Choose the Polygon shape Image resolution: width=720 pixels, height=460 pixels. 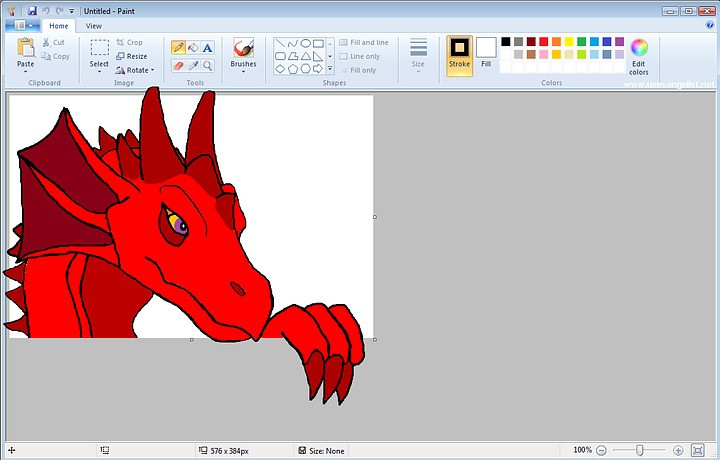pos(292,56)
